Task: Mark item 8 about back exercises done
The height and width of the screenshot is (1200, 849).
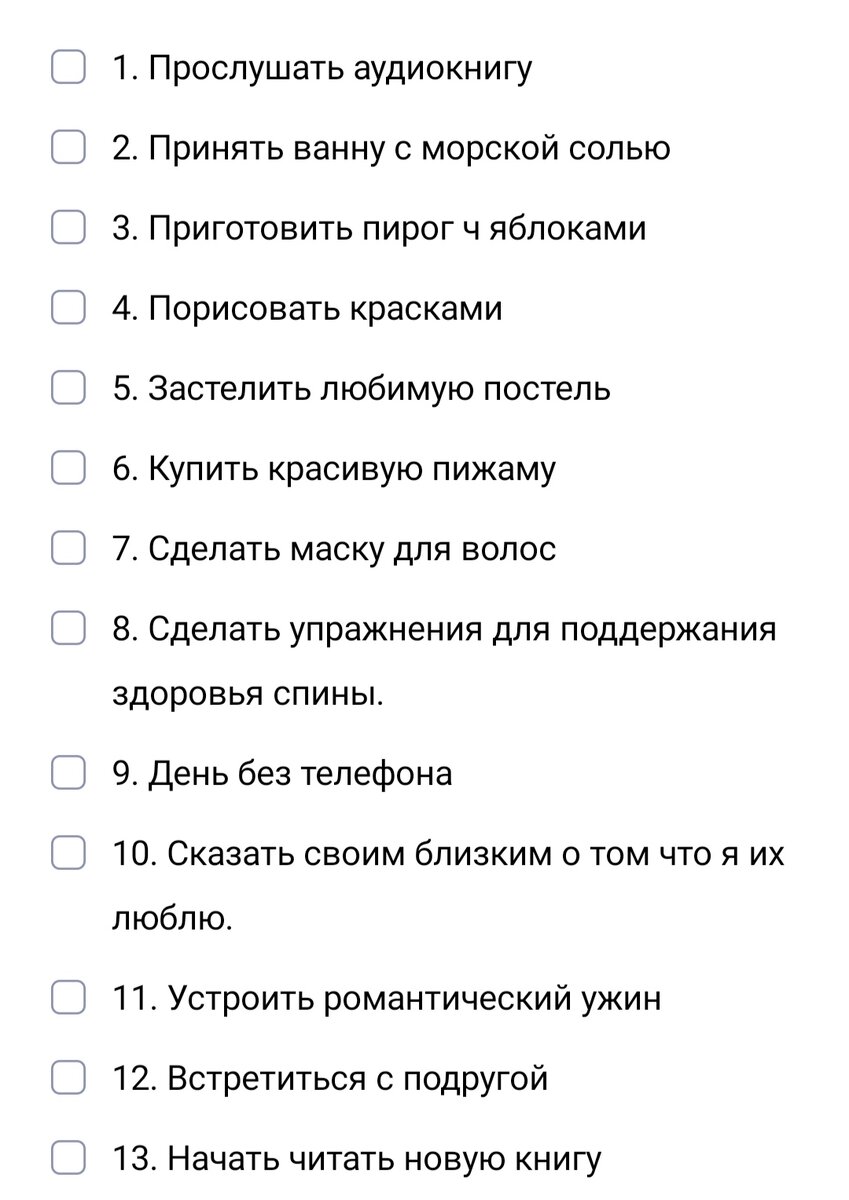Action: [68, 628]
